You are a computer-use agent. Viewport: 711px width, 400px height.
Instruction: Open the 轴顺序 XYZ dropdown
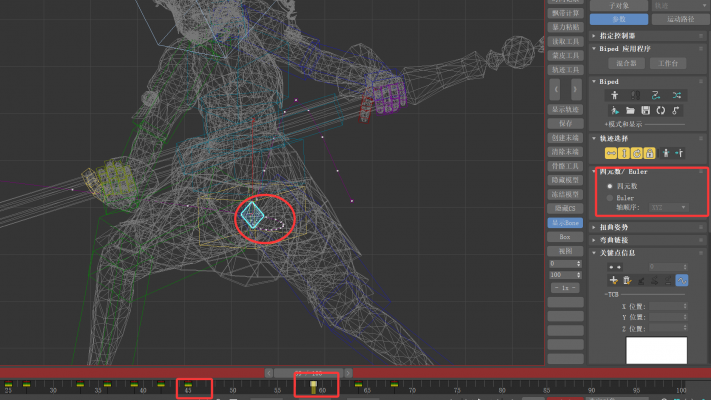(x=669, y=207)
